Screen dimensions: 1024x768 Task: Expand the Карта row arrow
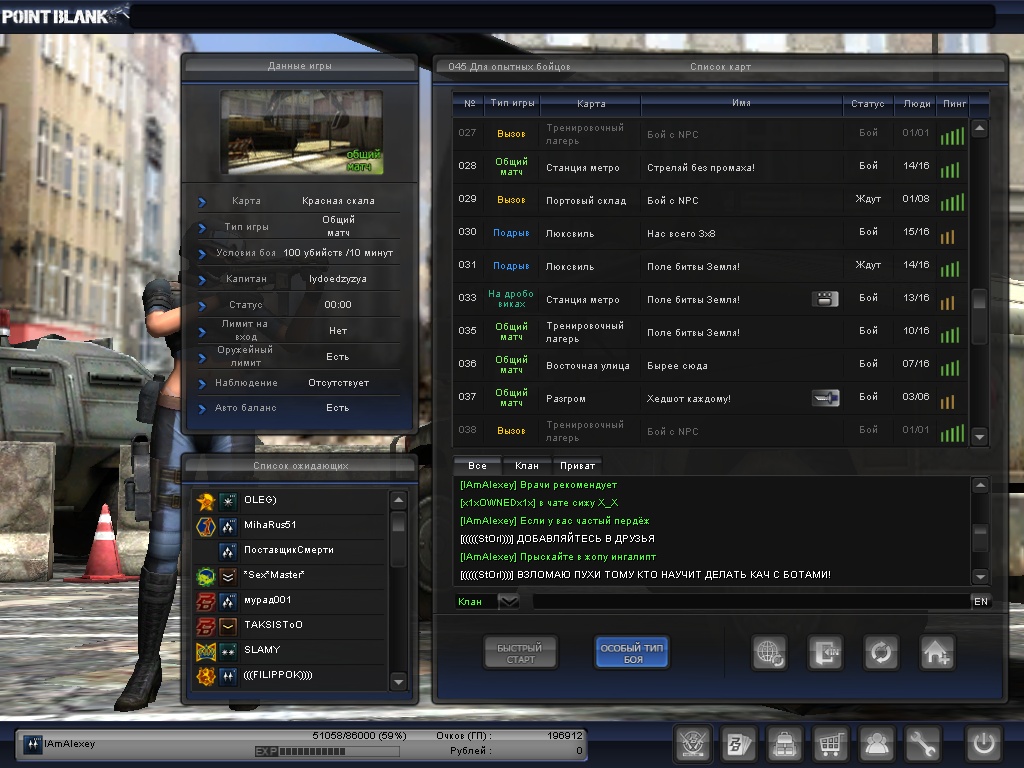click(202, 202)
